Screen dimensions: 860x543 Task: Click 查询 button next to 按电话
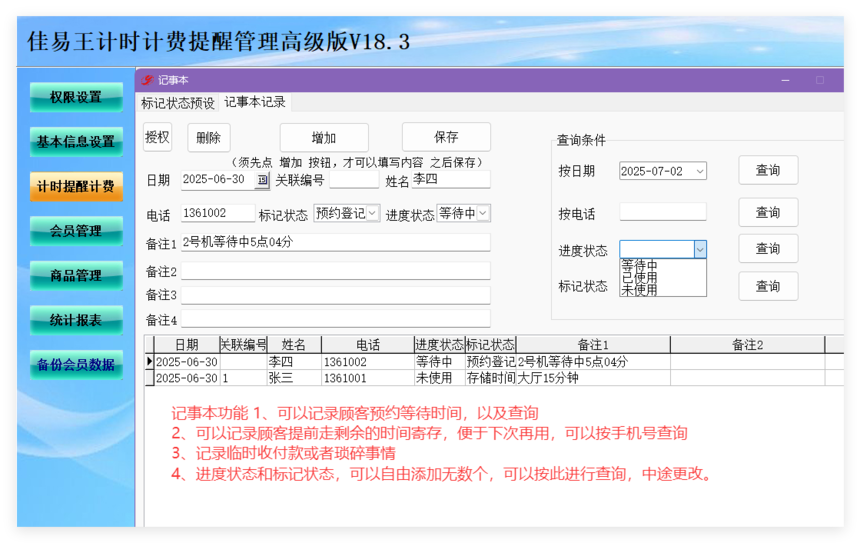point(768,212)
